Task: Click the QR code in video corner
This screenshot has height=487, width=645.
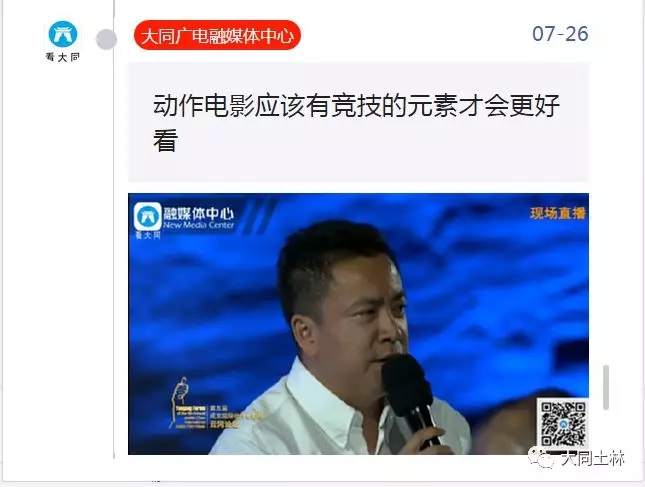Action: point(563,424)
